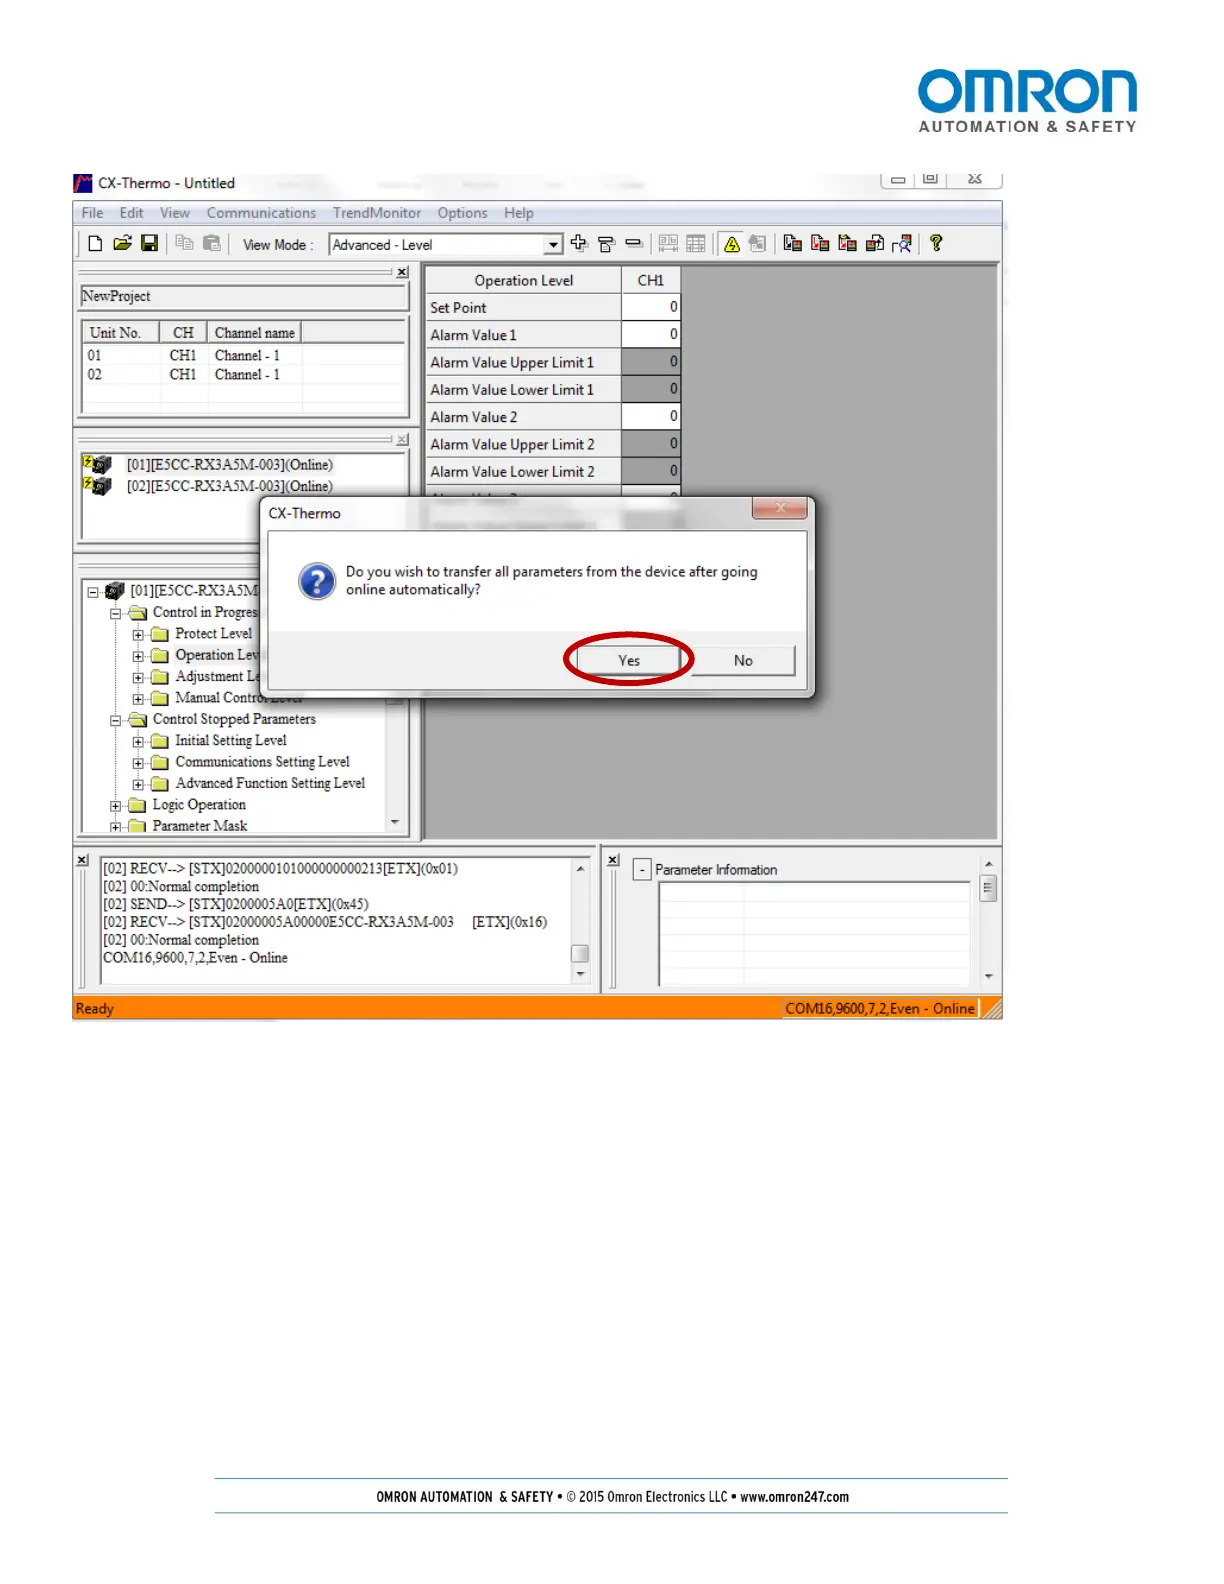Image resolution: width=1224 pixels, height=1584 pixels.
Task: Select the Parameter Mask tree item
Action: (200, 826)
